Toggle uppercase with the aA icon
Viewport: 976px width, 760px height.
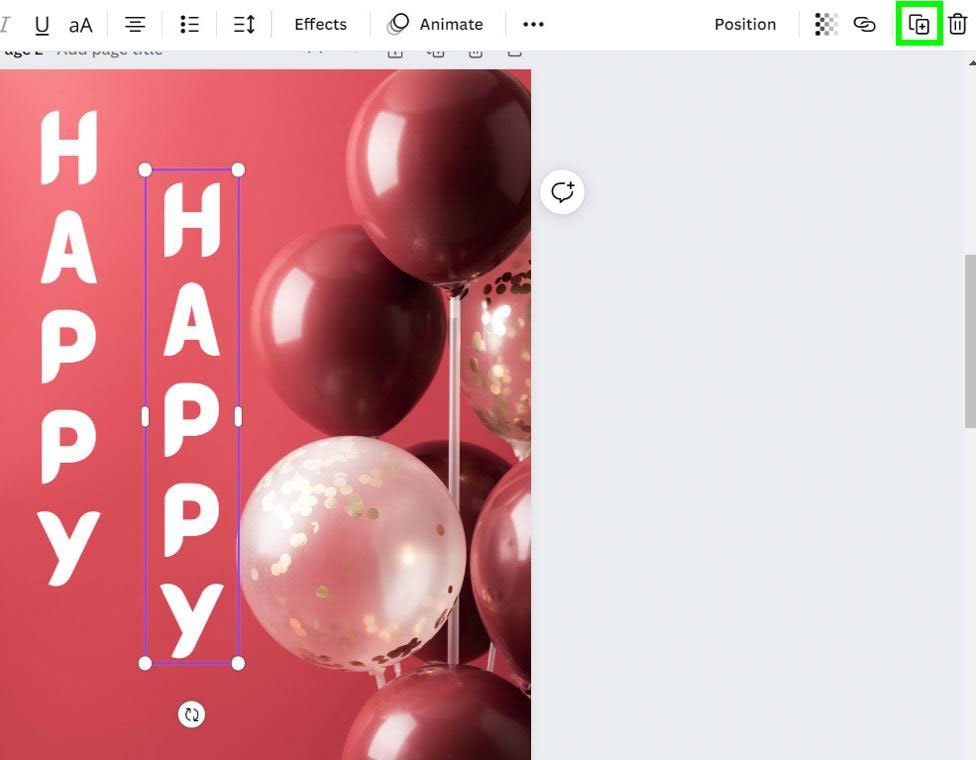(x=81, y=25)
